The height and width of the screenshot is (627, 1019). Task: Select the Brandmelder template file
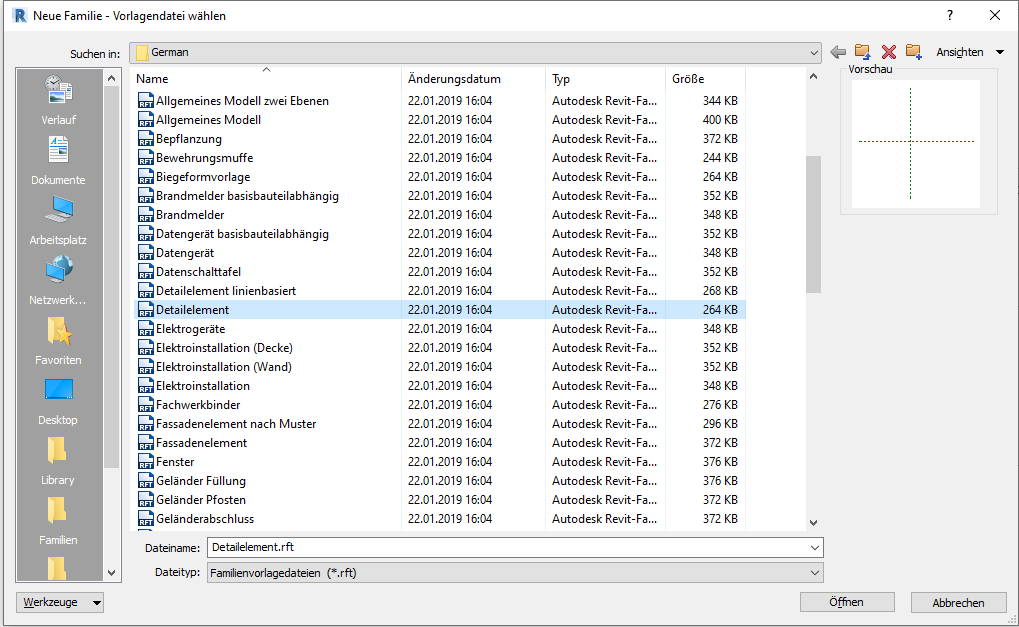coord(190,215)
